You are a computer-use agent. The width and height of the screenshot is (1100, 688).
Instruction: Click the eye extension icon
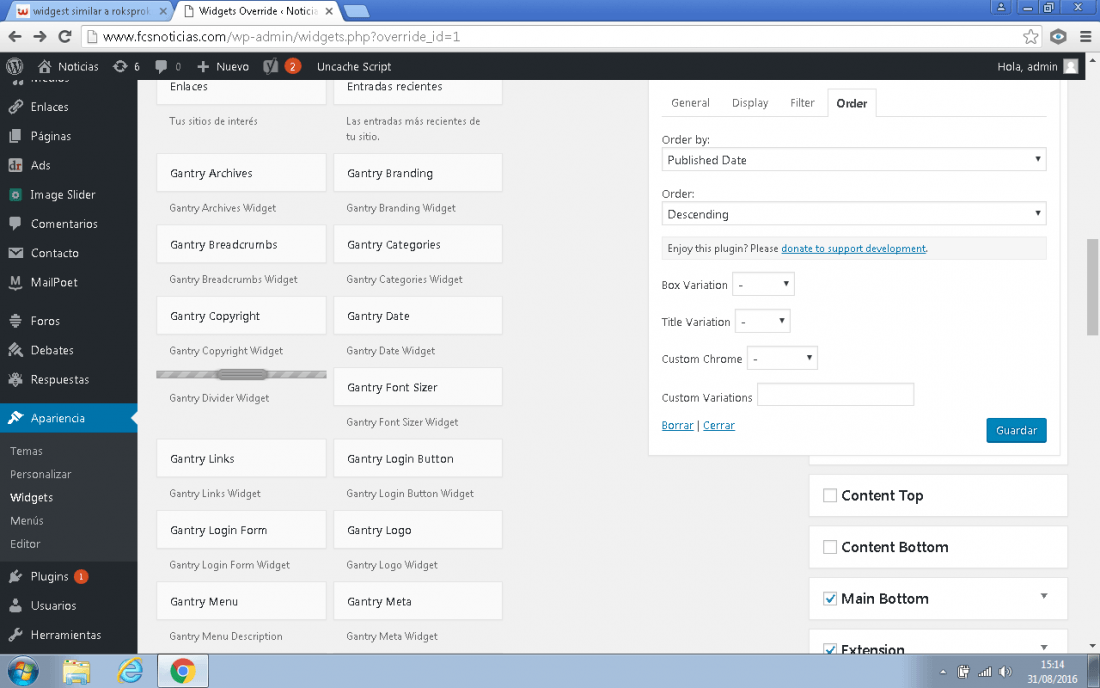tap(1058, 36)
